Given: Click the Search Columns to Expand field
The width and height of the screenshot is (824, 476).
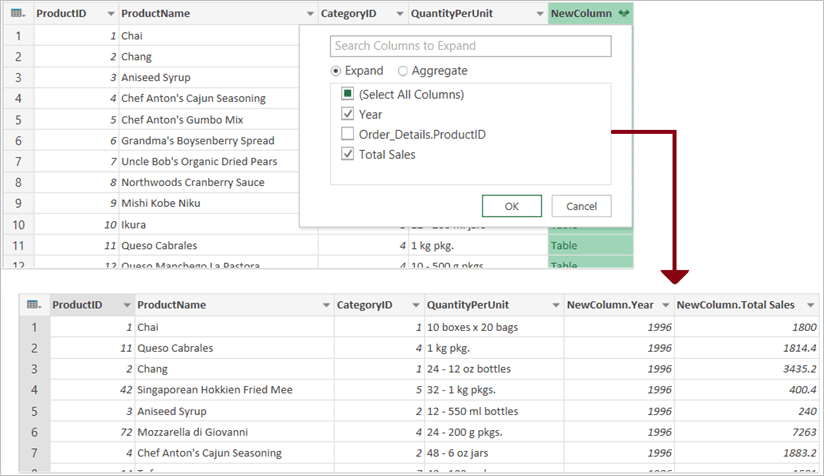Looking at the screenshot, I should click(x=470, y=46).
